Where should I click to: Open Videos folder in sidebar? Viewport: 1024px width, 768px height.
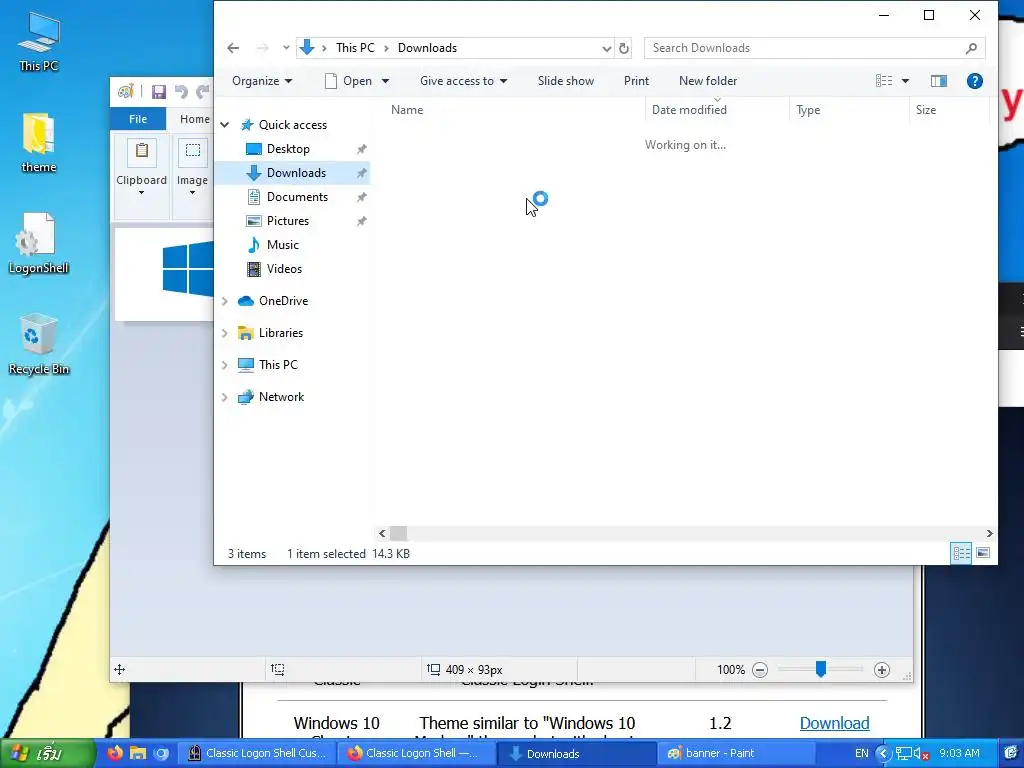click(284, 269)
